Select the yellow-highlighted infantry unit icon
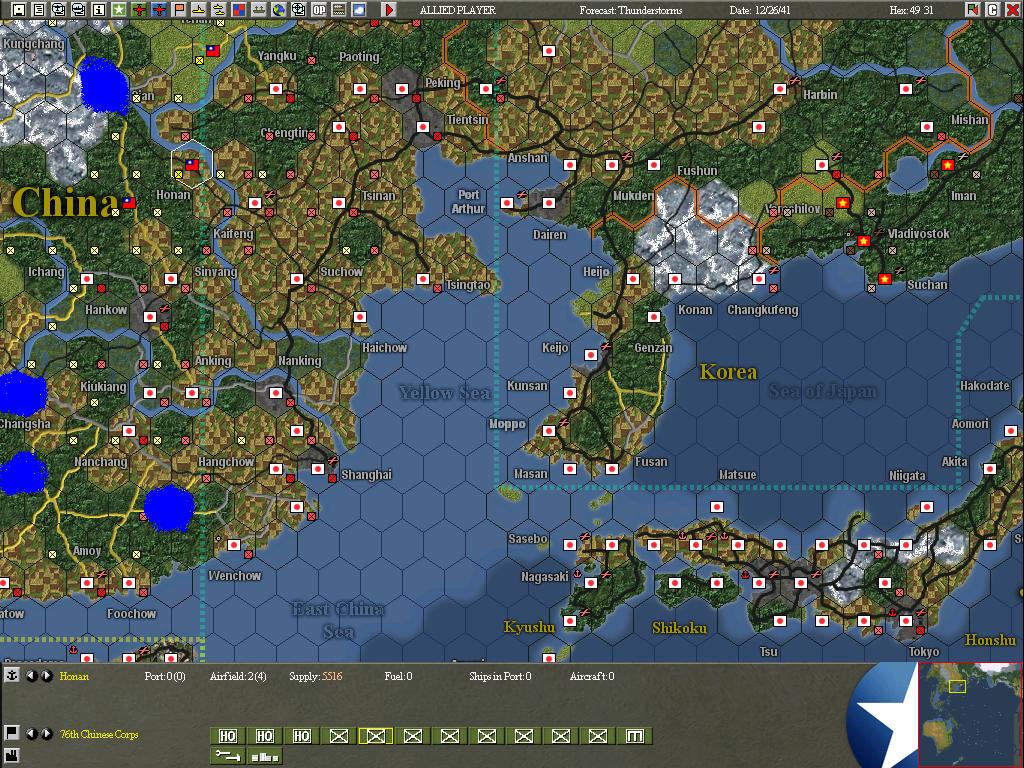 pos(376,736)
